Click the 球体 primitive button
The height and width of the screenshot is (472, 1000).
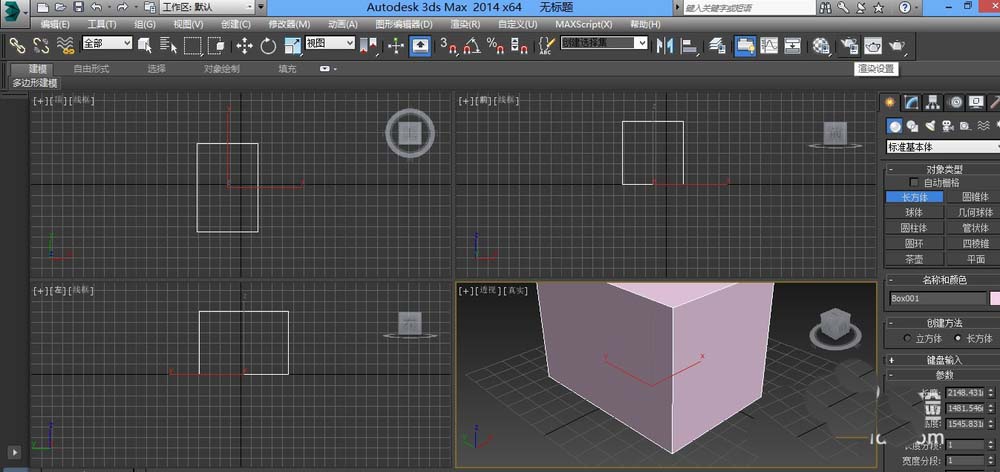914,212
